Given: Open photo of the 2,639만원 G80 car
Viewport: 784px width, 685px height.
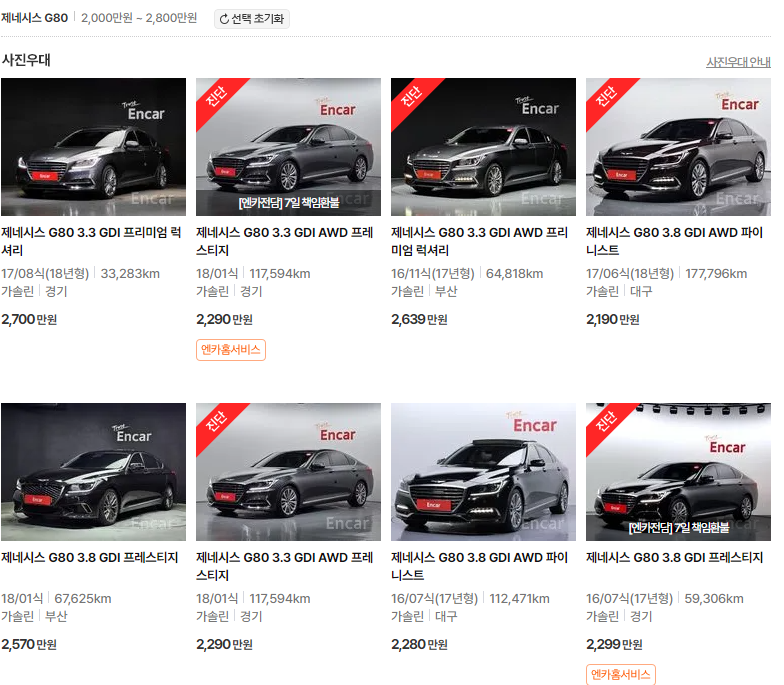Looking at the screenshot, I should [484, 147].
